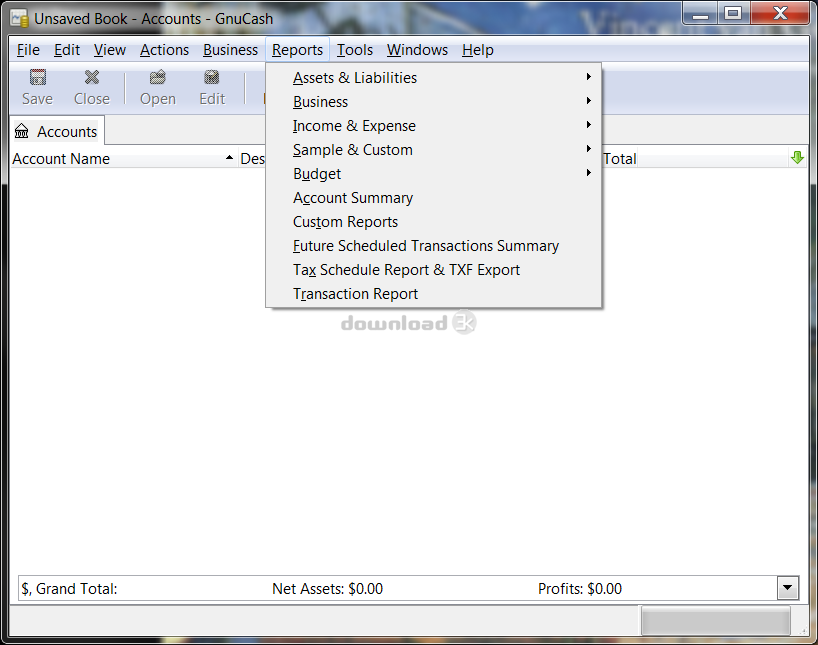The width and height of the screenshot is (818, 645).
Task: Expand the Sample & Custom submenu
Action: (x=434, y=149)
